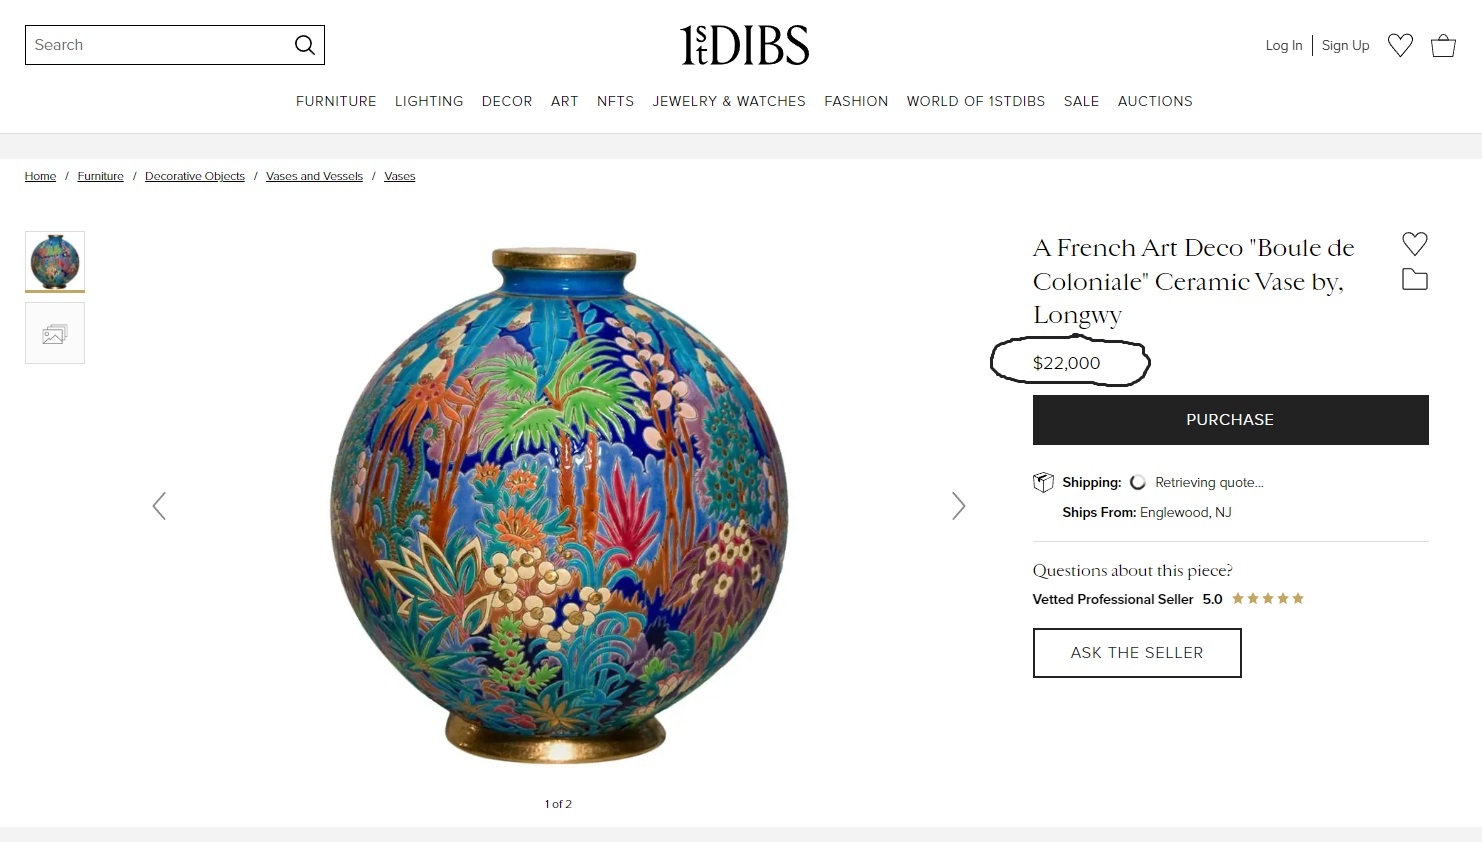Show next vase image arrow
The height and width of the screenshot is (842, 1482).
point(958,506)
